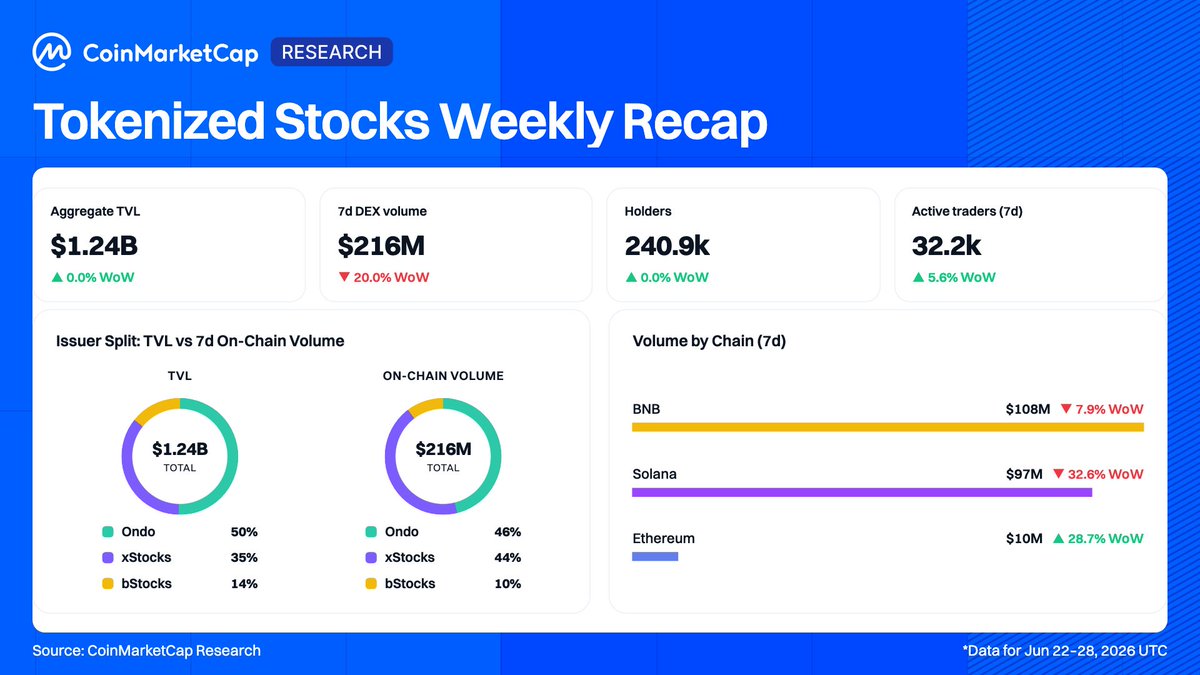Viewport: 1200px width, 675px height.
Task: Click the purple xStocks swatch in TVL legend
Action: click(x=107, y=558)
